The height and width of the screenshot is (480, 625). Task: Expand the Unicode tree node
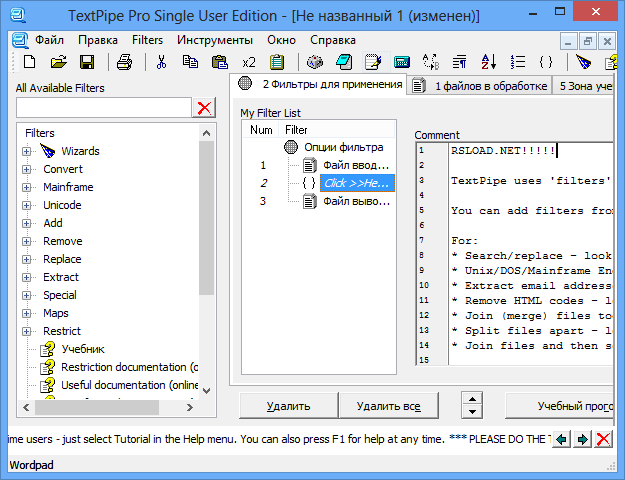27,205
